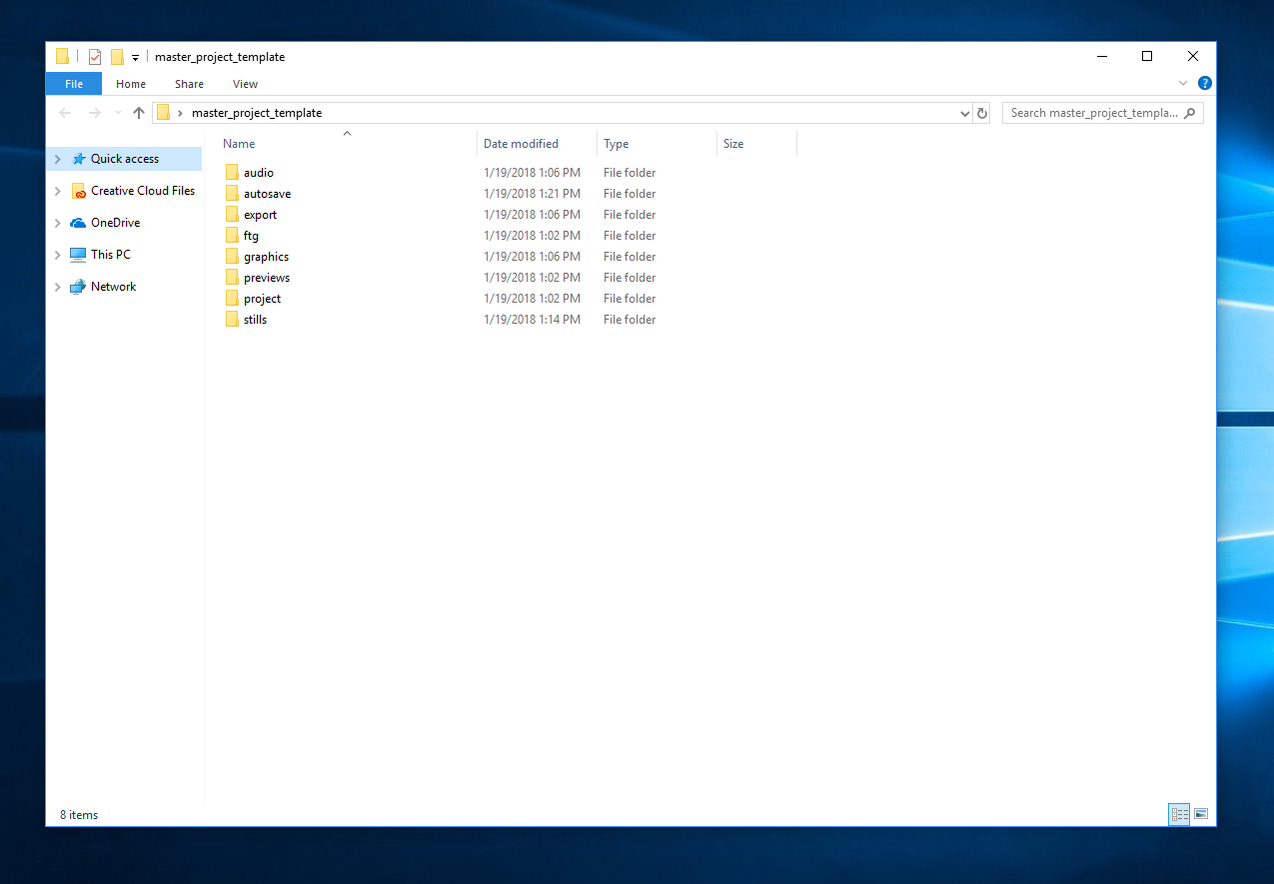Open the File ribbon tab
Image resolution: width=1274 pixels, height=884 pixels.
[74, 84]
